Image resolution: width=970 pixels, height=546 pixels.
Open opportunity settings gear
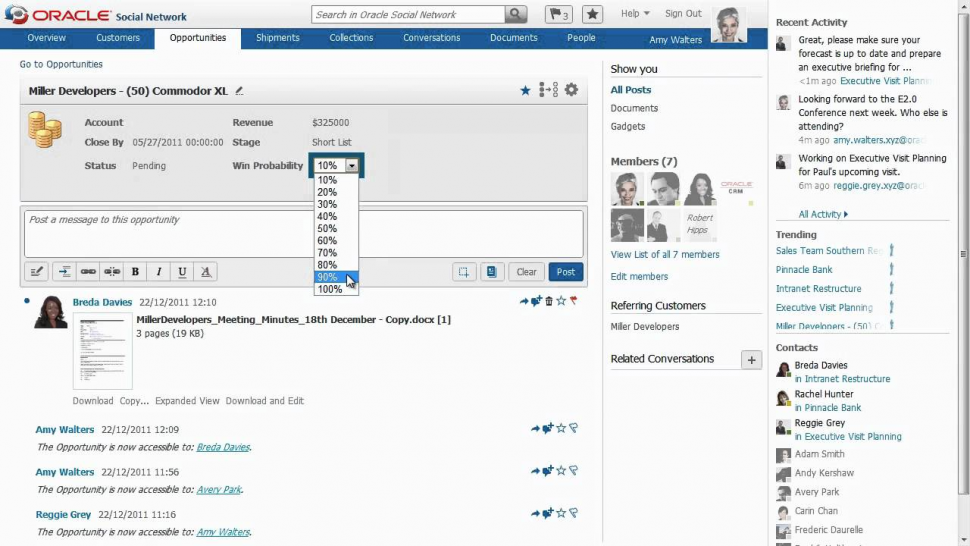(572, 90)
